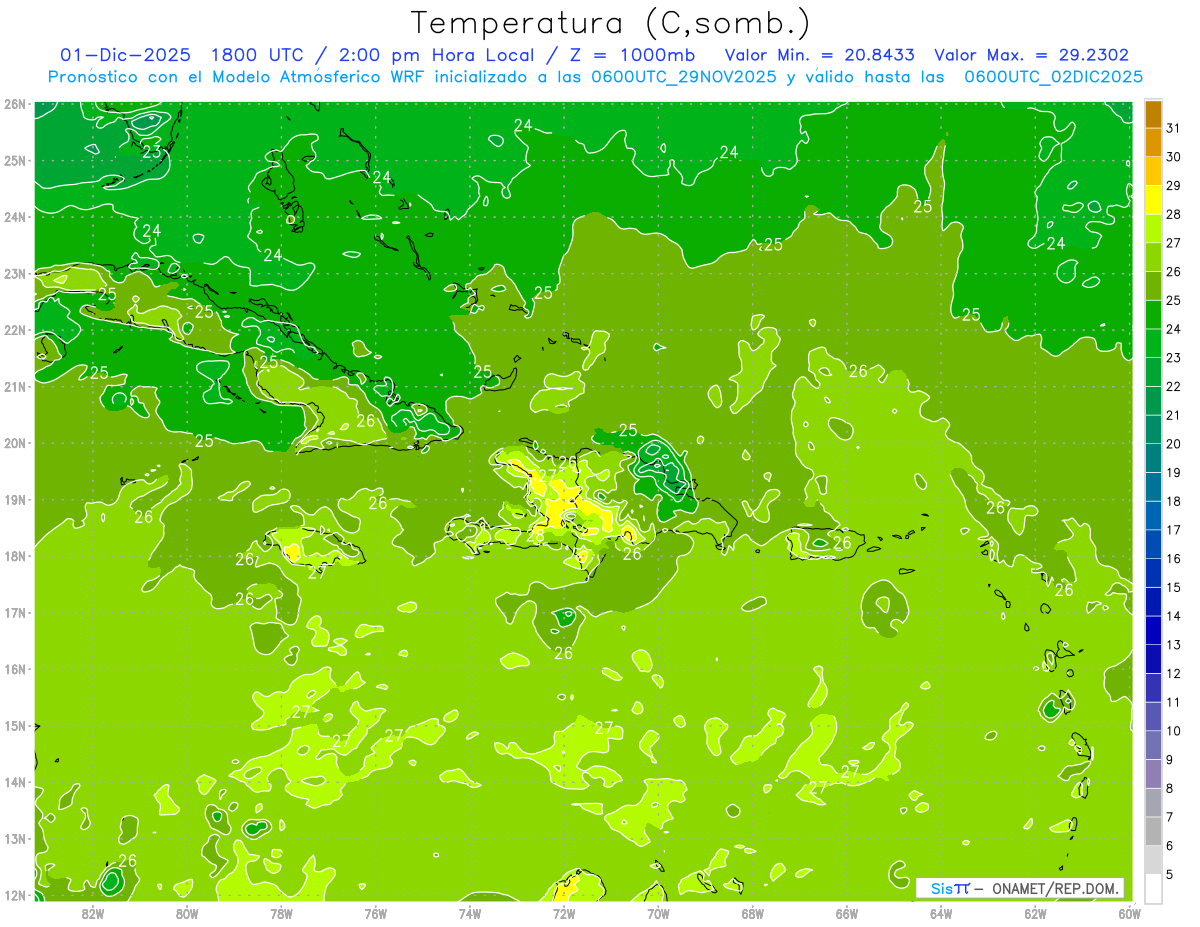This screenshot has width=1200, height=927.
Task: Click the 'Valor Max. = 29.2302' readout
Action: pos(1031,55)
